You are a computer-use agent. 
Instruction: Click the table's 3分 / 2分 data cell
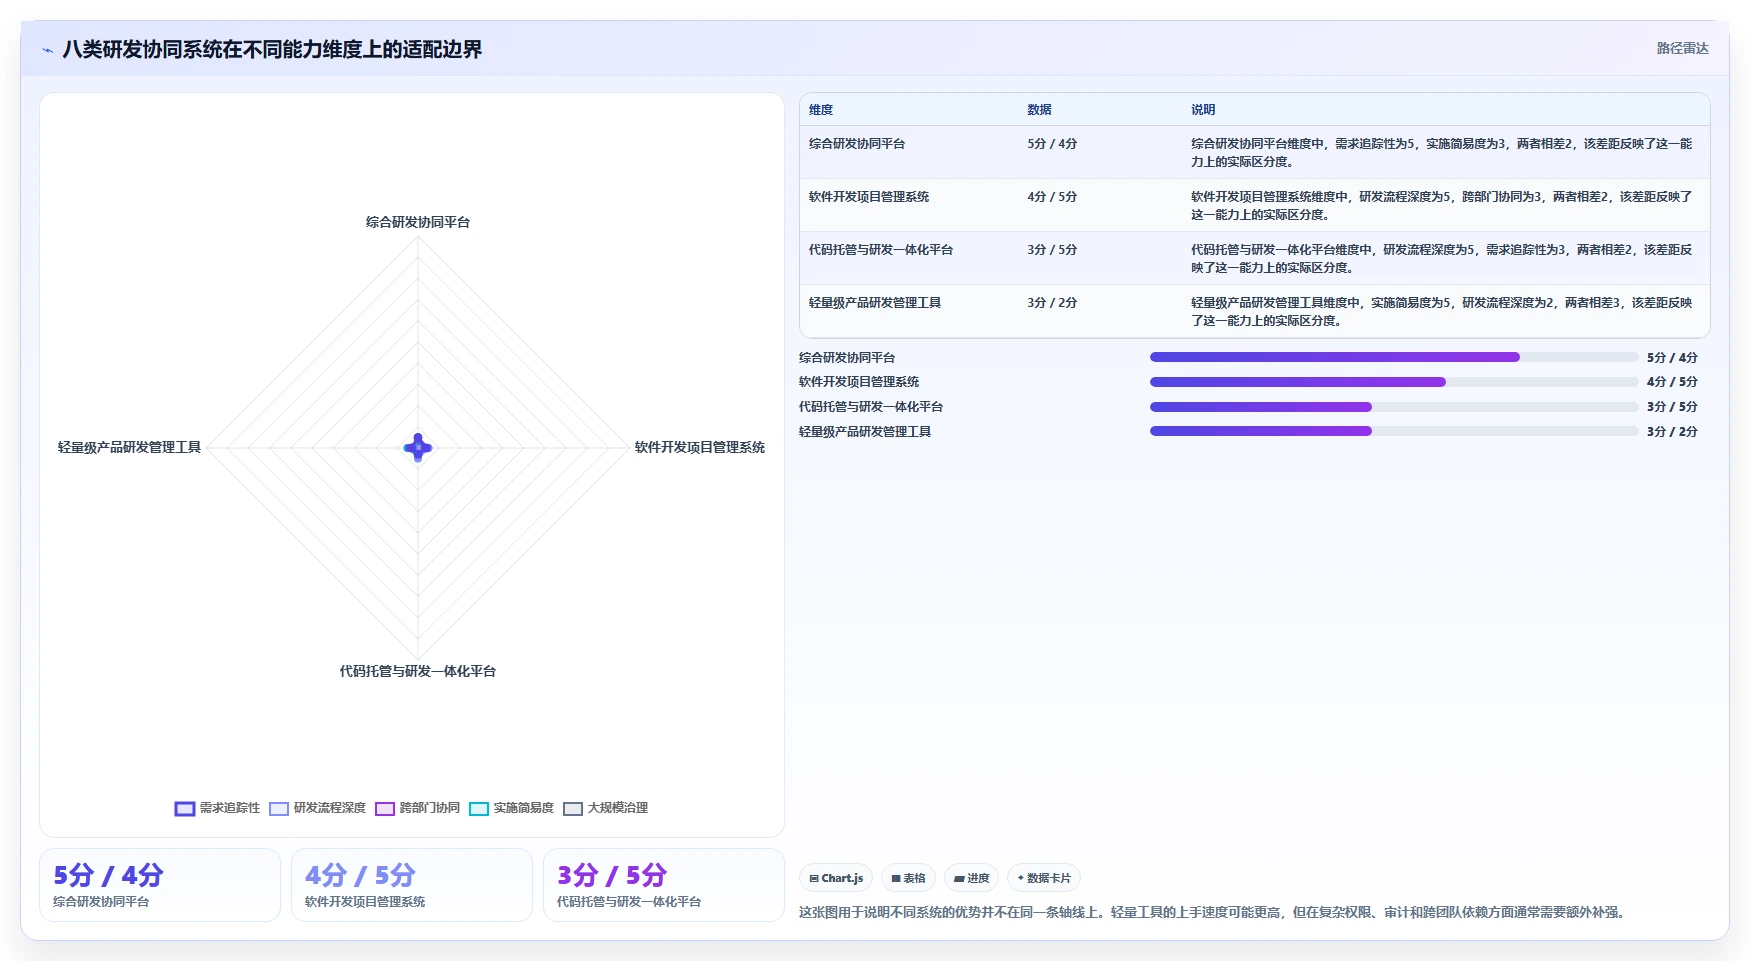pos(1052,303)
